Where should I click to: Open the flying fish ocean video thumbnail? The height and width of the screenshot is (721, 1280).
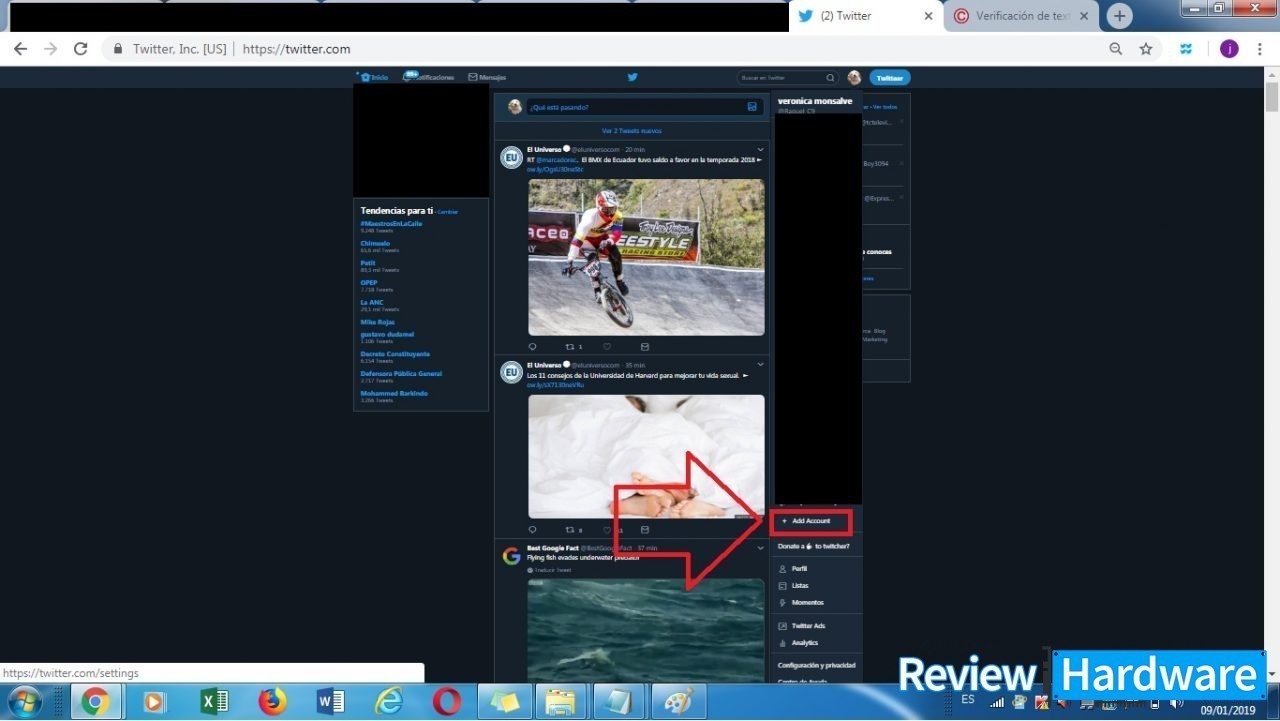pos(646,630)
